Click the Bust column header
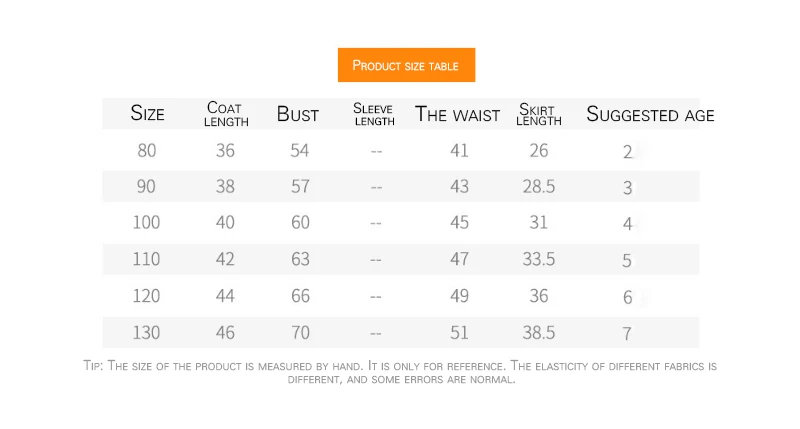800x429 pixels. coord(298,114)
